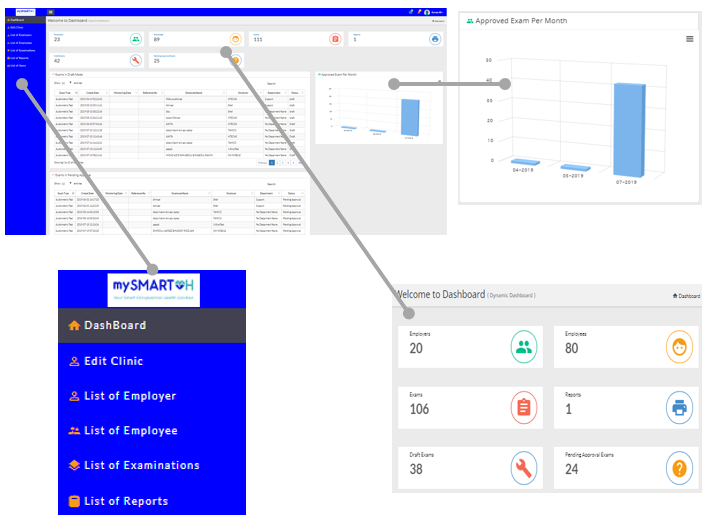Click question mark icon on Pending Approval 24

coord(677,467)
